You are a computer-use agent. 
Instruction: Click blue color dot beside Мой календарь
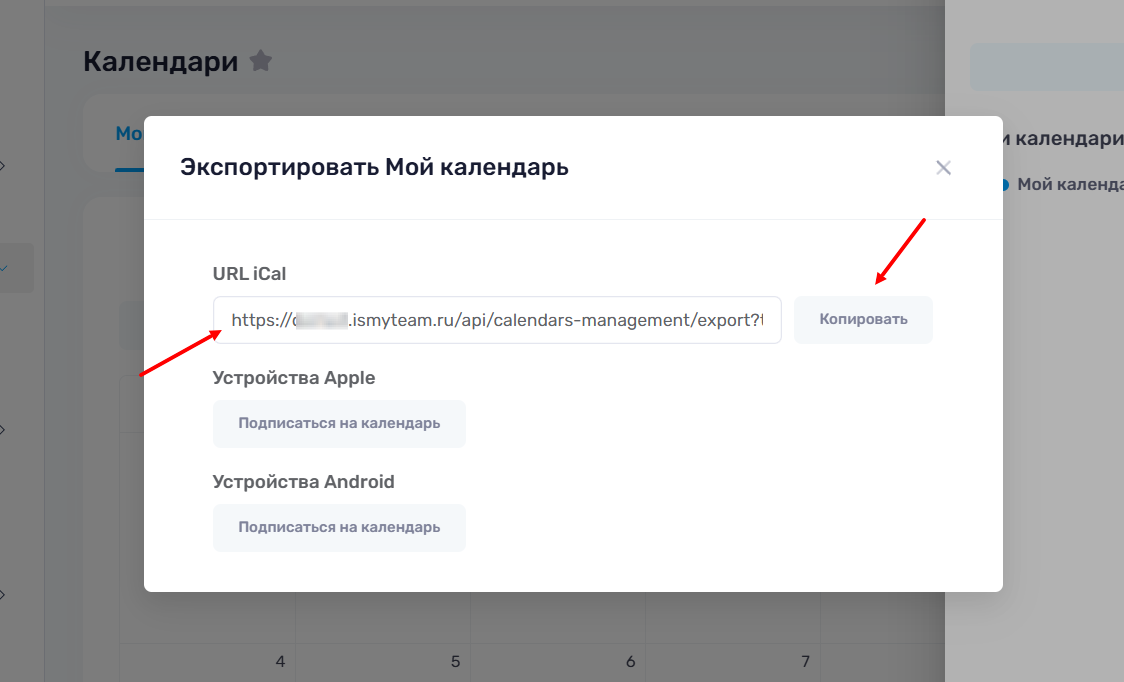tap(1005, 184)
